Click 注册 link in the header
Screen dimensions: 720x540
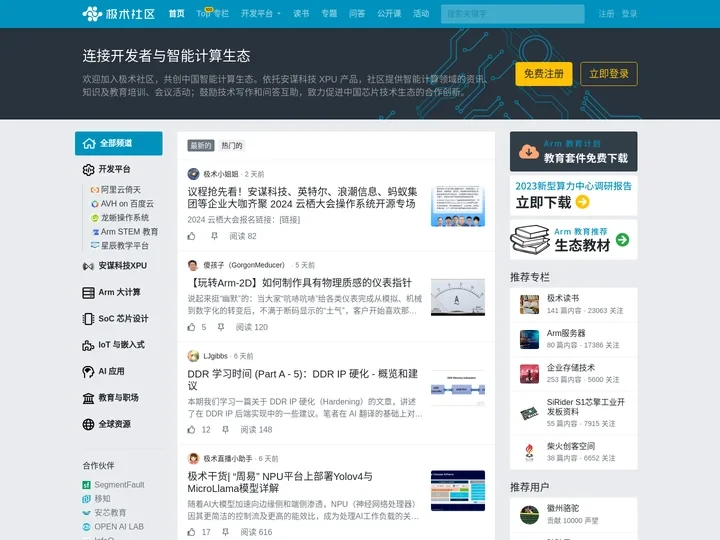click(x=607, y=14)
